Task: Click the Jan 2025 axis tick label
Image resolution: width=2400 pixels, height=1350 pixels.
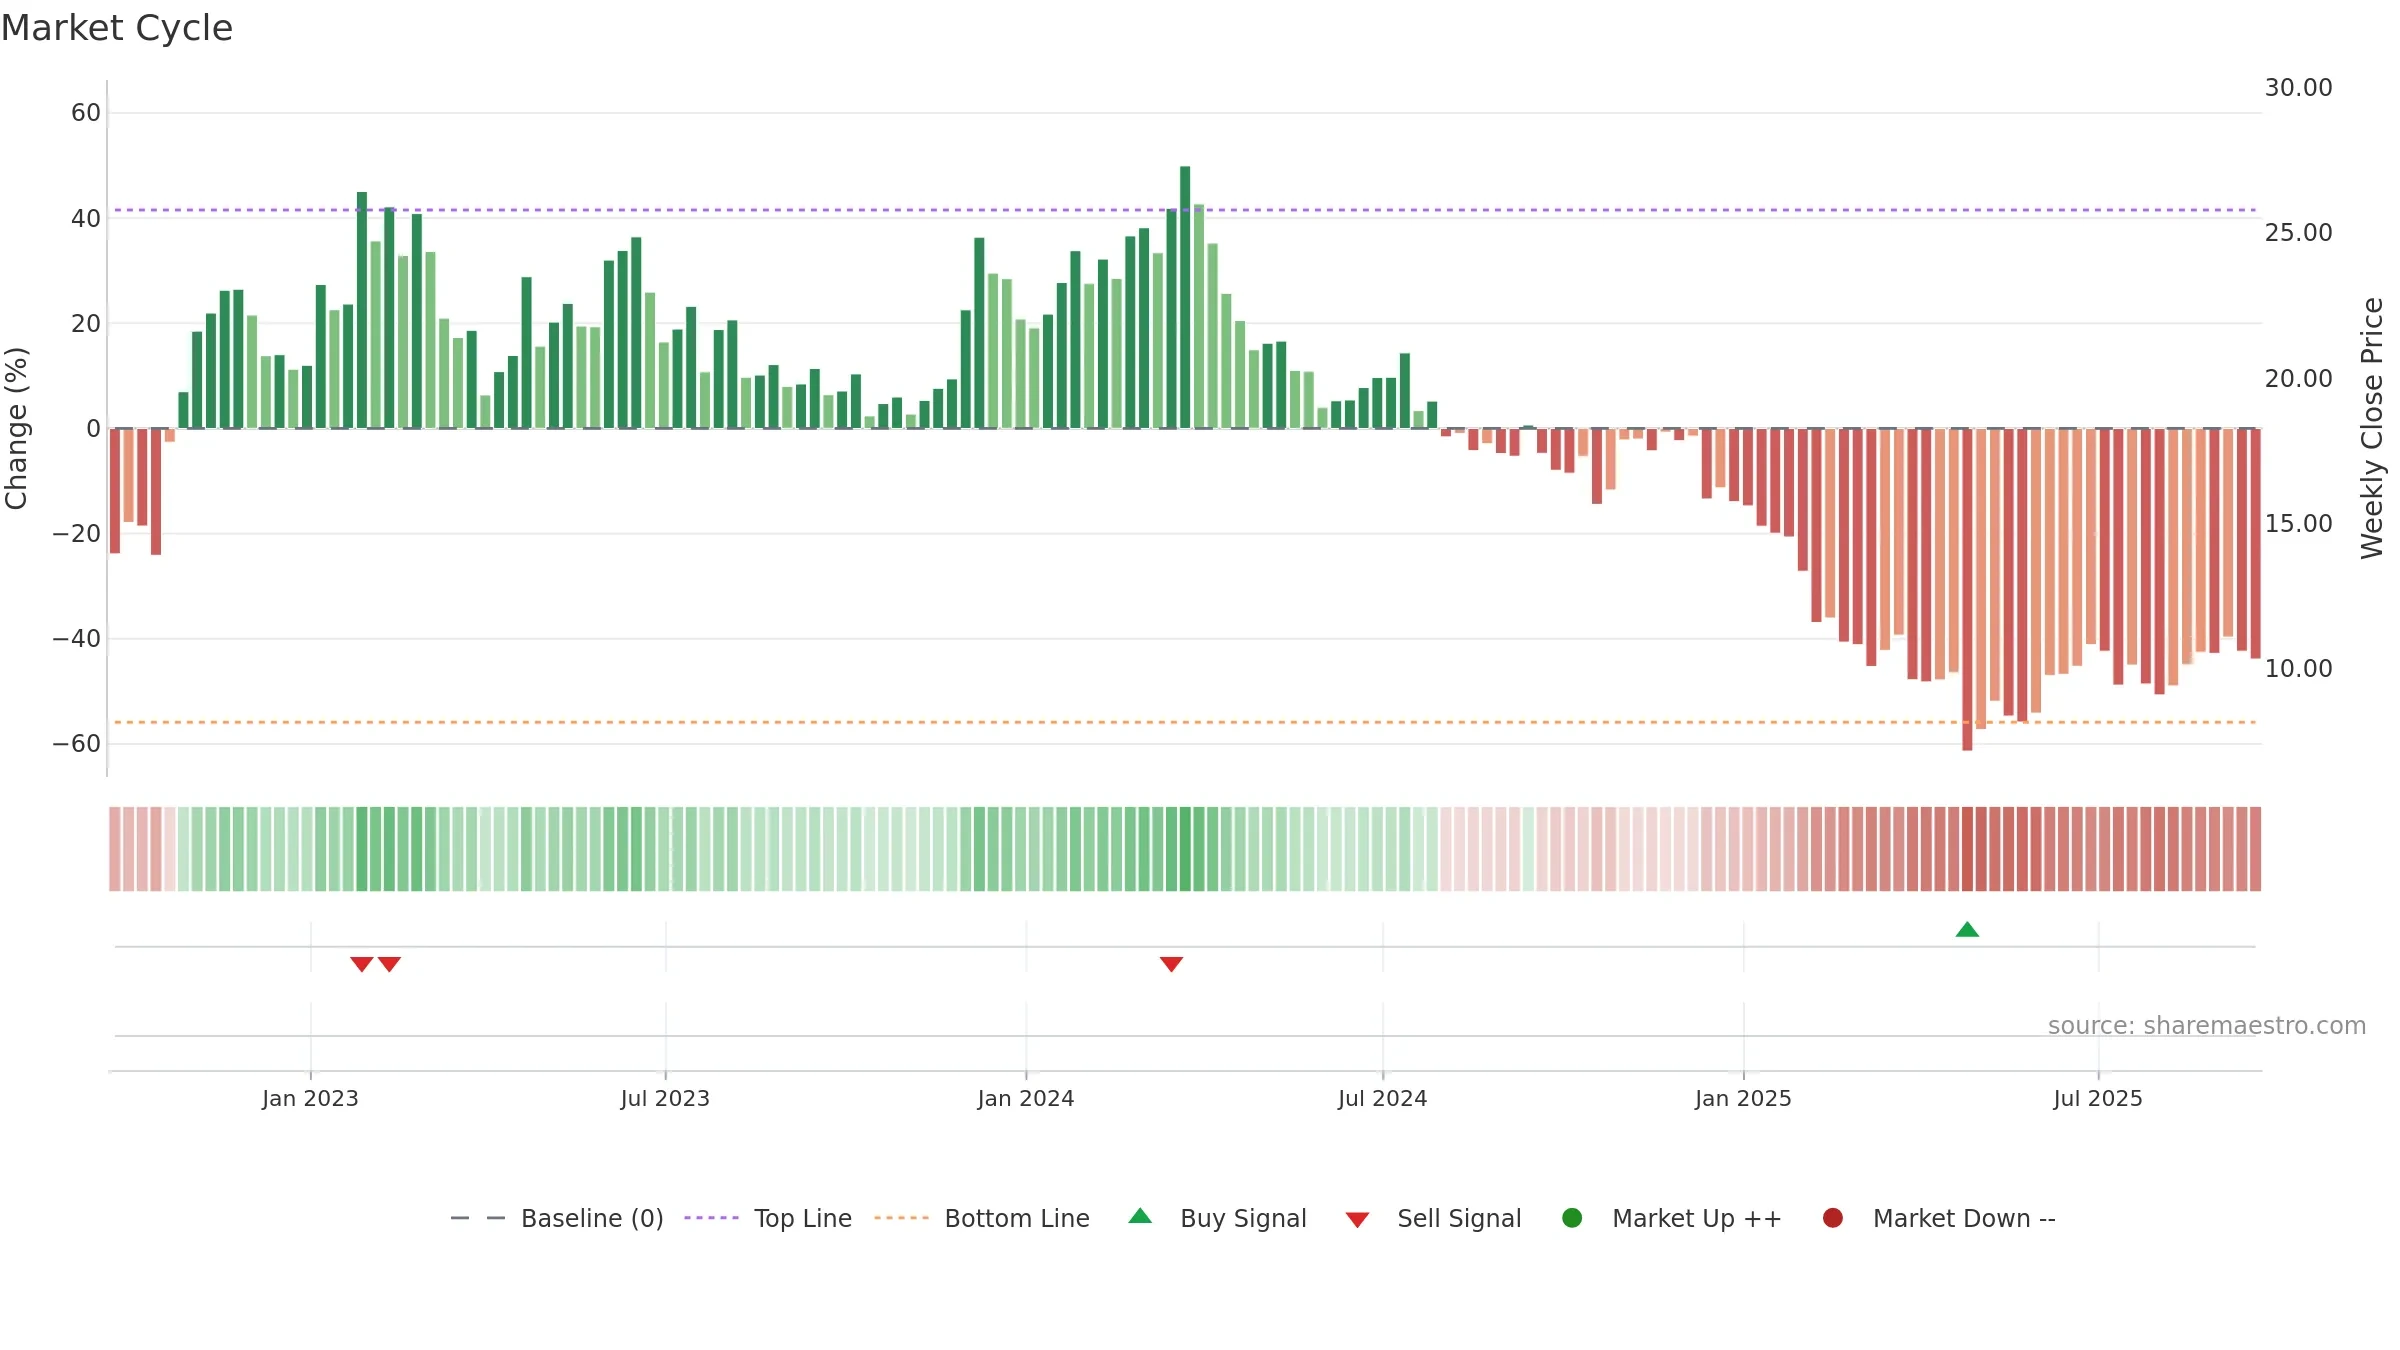Action: tap(1743, 1098)
